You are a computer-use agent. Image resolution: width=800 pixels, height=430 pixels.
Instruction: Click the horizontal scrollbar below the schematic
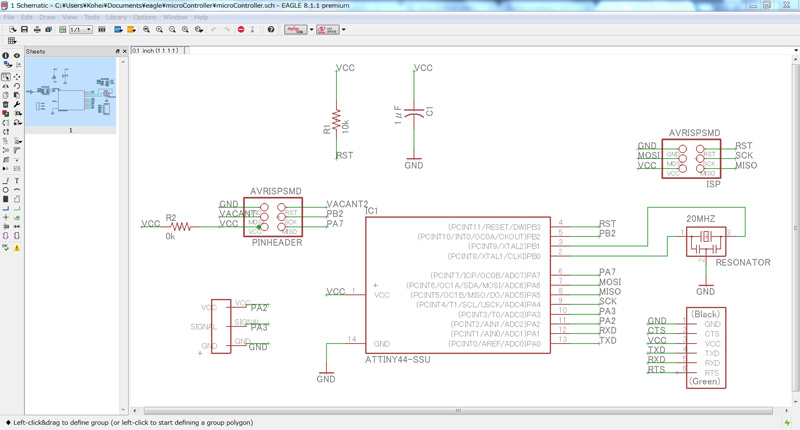point(458,411)
